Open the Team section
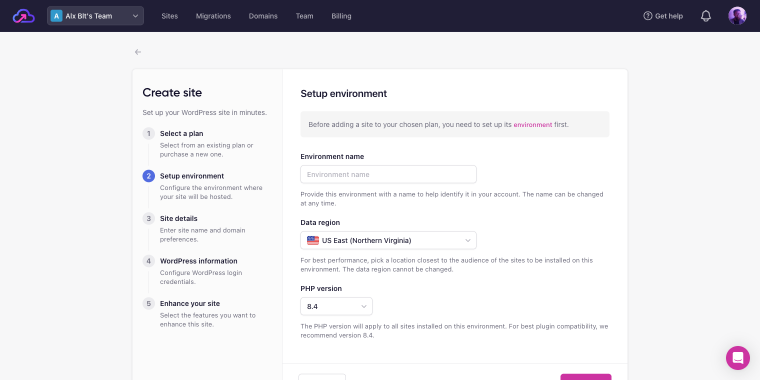 coord(304,16)
